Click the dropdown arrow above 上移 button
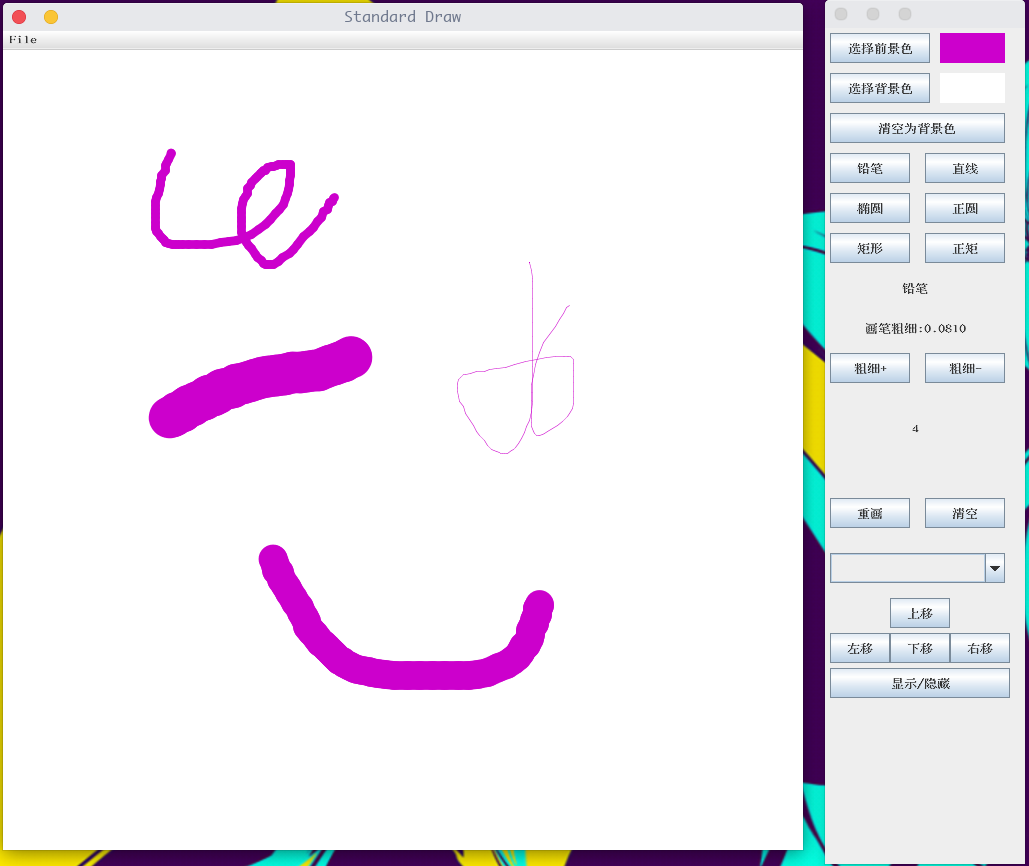The image size is (1029, 866). [x=994, y=567]
